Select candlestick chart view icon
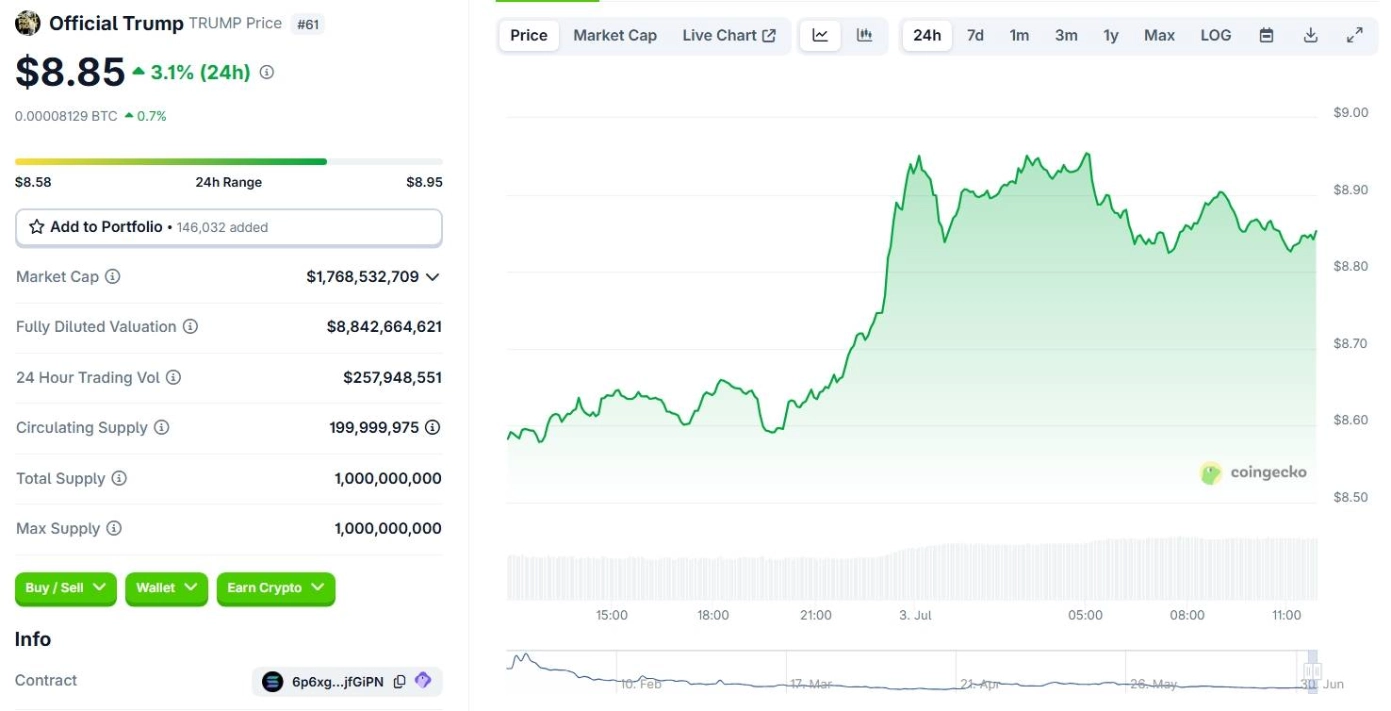 coord(865,35)
